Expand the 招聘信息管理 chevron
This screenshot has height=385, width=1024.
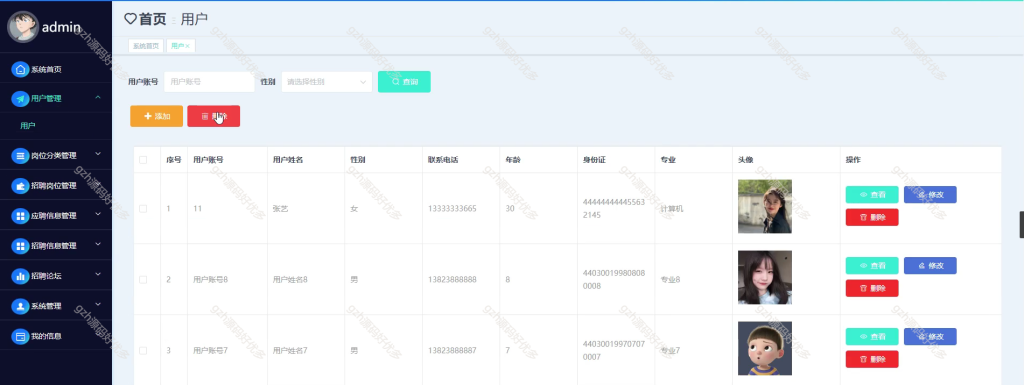(98, 244)
